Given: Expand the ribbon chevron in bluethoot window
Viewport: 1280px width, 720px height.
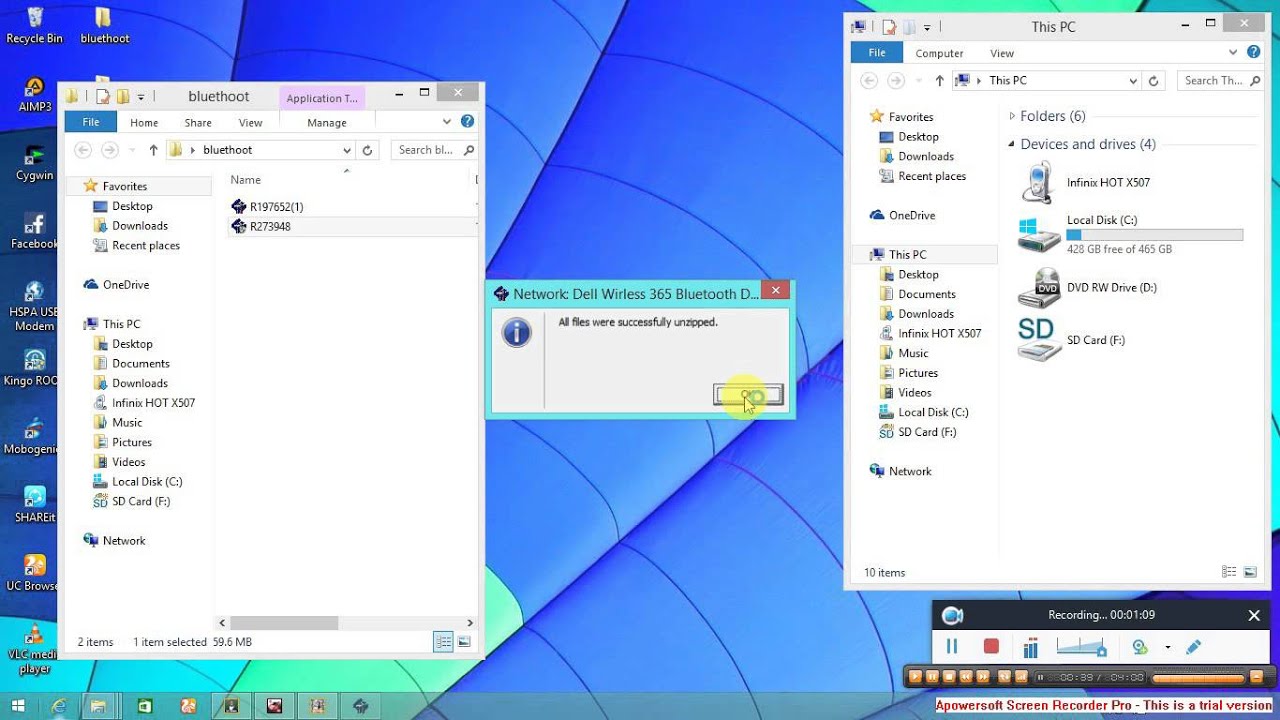Looking at the screenshot, I should click(x=447, y=122).
